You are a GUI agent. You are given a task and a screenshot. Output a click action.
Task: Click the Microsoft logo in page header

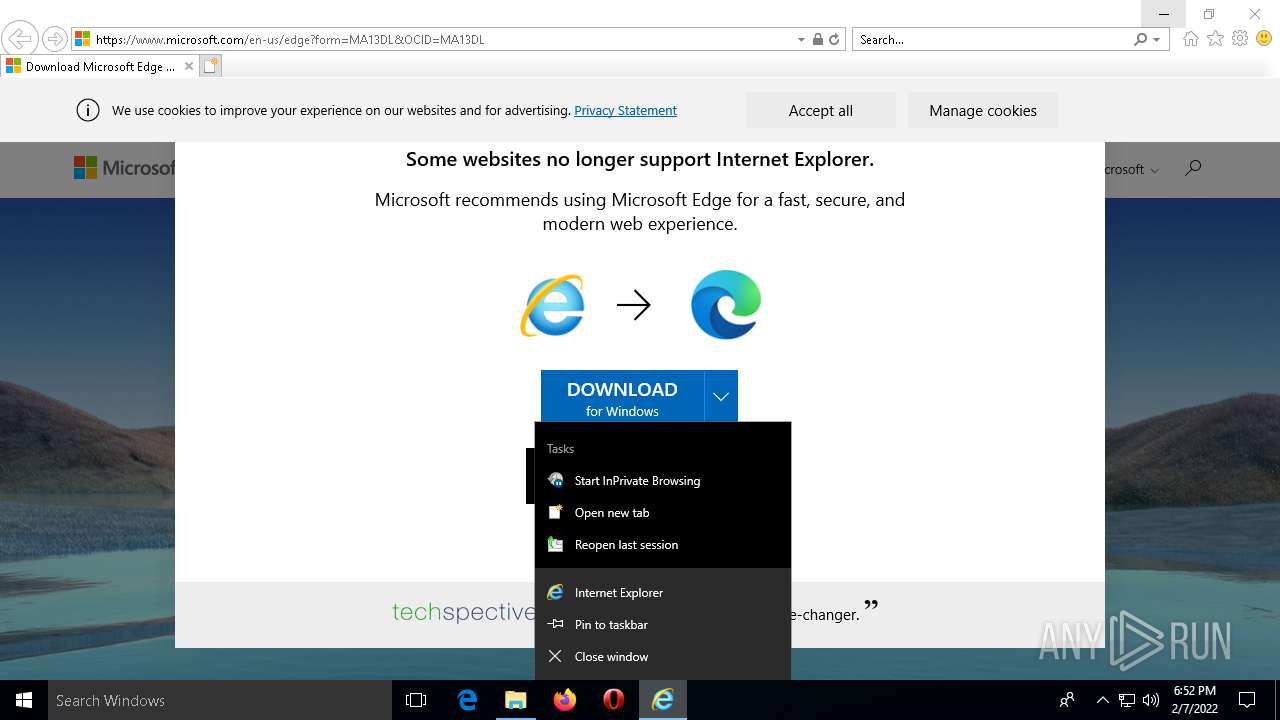coord(124,168)
